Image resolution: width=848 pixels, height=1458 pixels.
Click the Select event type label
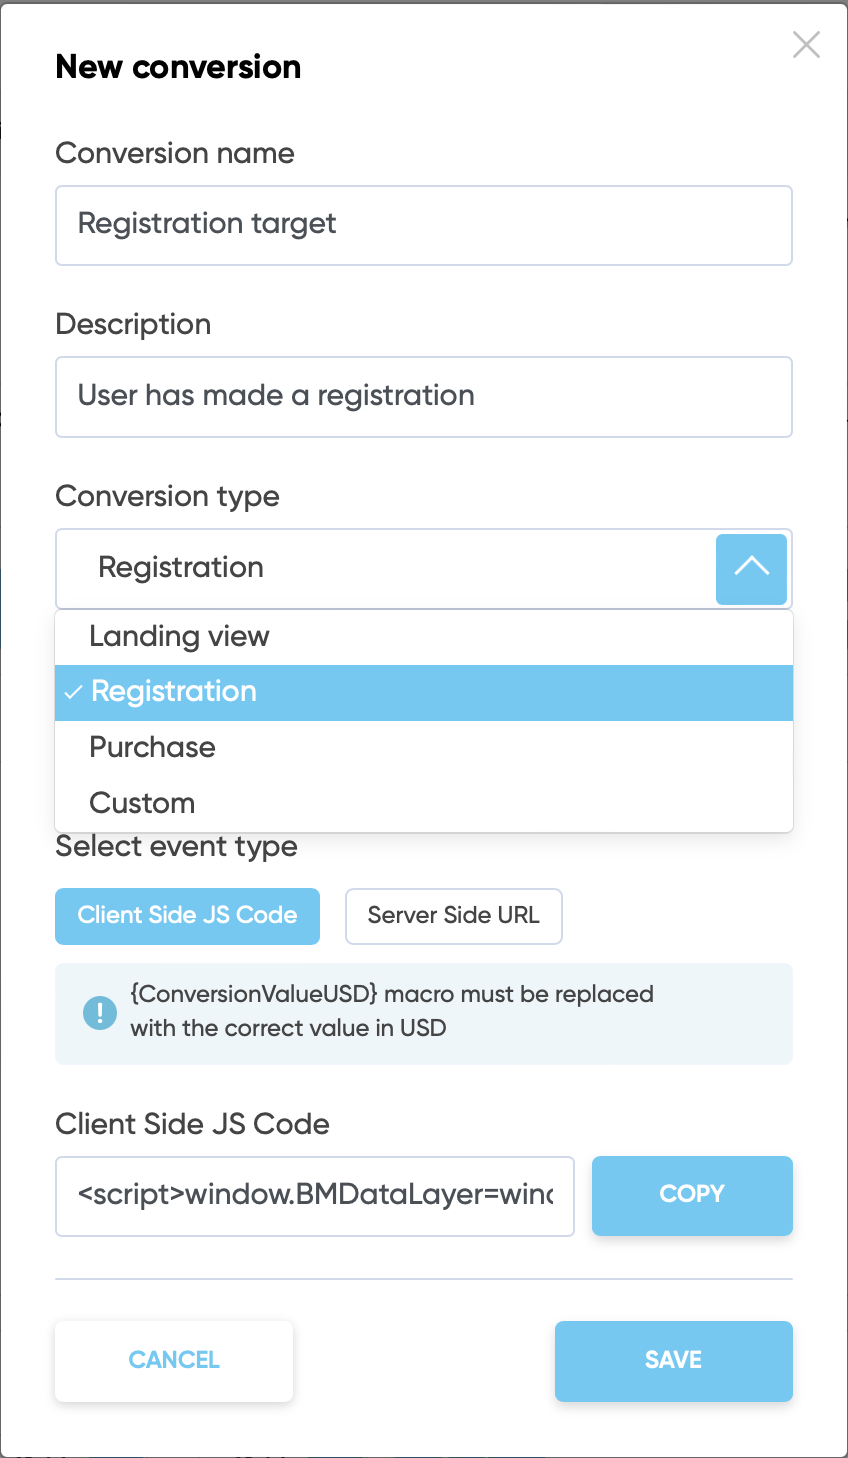pos(176,847)
